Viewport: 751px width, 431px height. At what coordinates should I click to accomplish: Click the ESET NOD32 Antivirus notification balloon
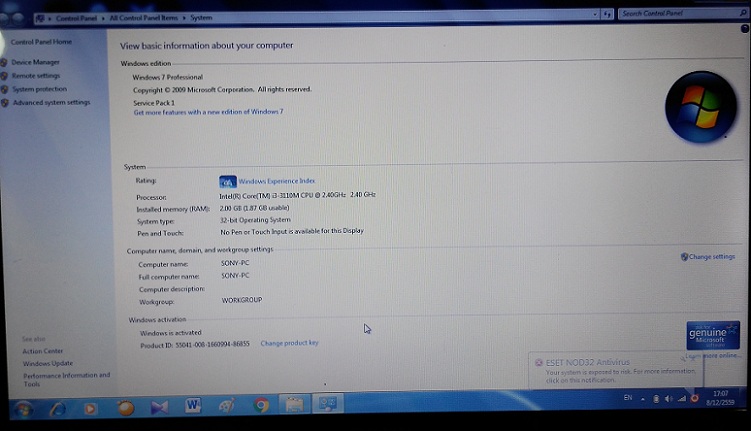(x=615, y=371)
